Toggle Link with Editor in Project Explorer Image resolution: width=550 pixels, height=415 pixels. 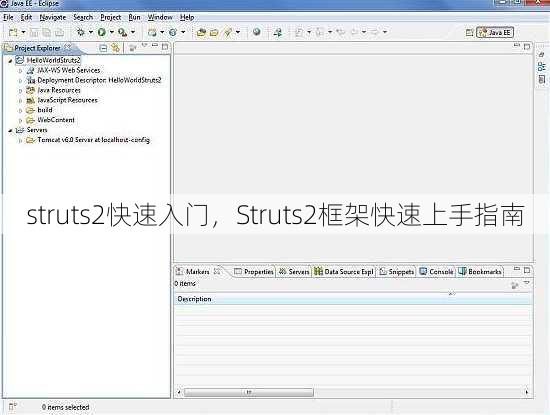coord(115,48)
